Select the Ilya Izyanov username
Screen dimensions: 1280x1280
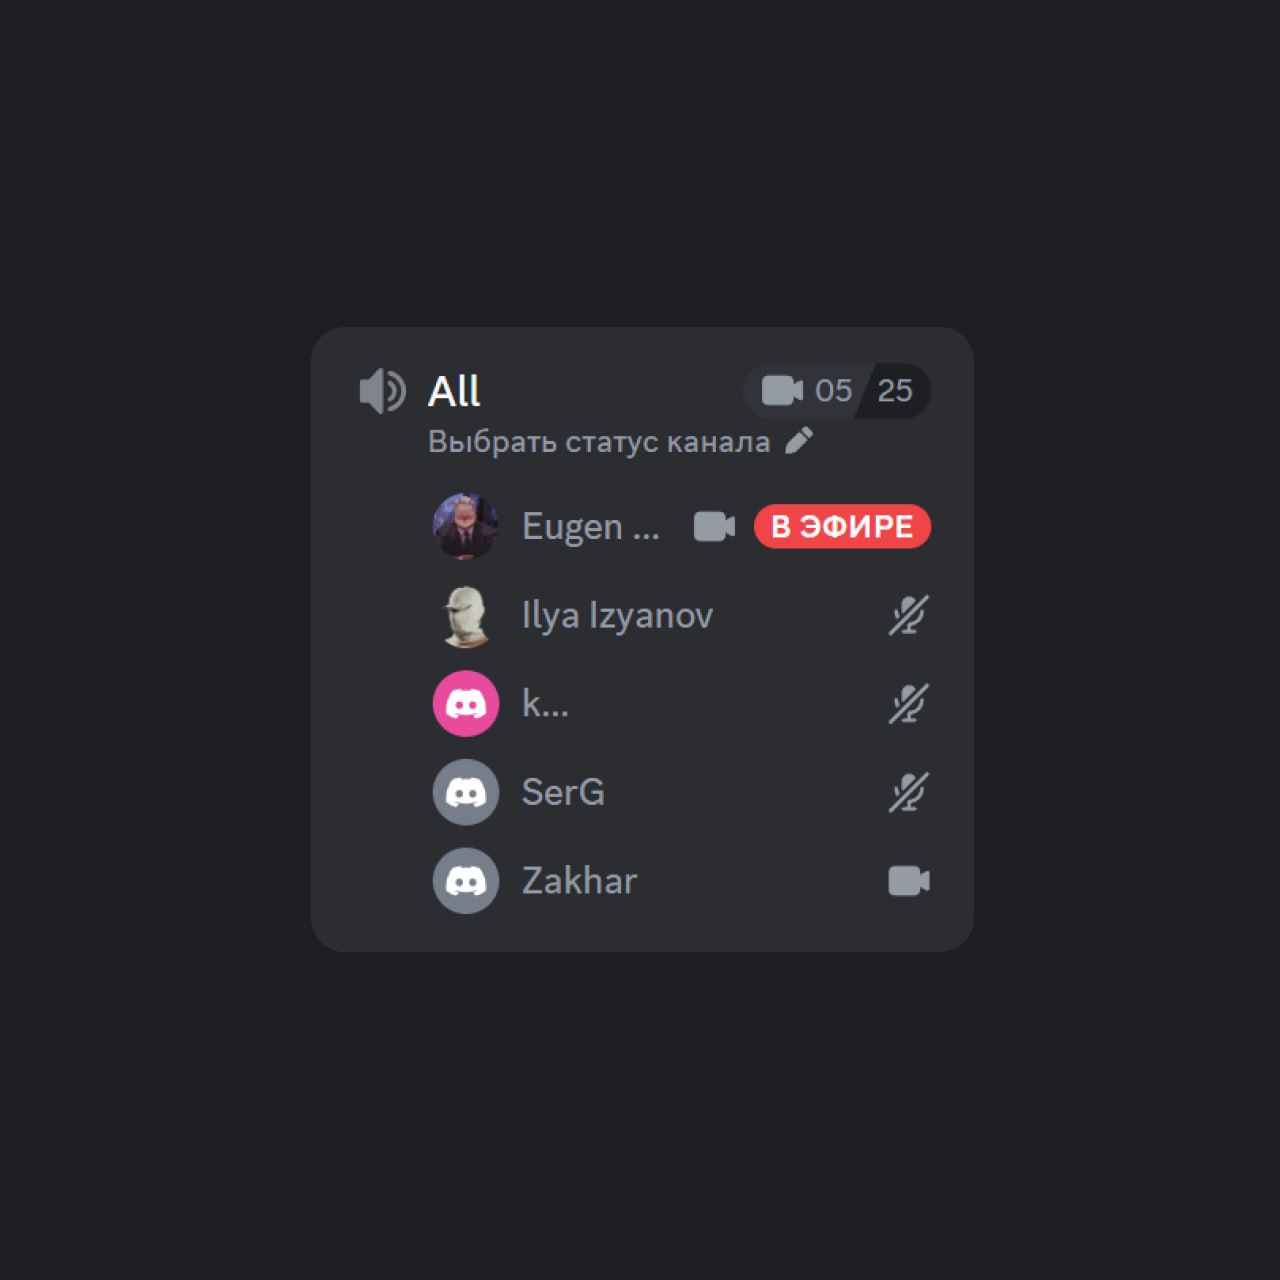point(617,615)
